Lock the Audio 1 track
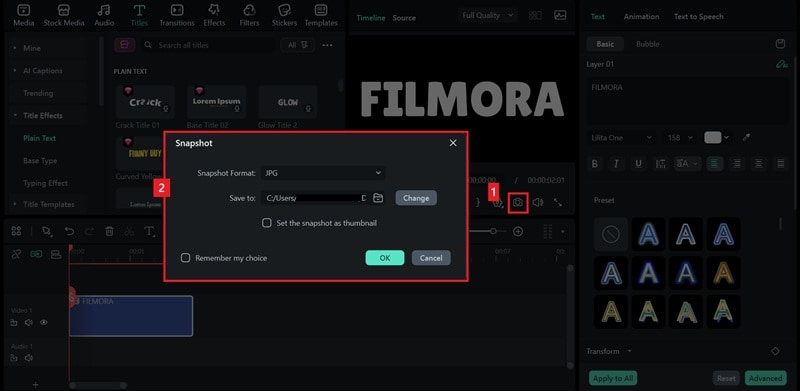 pyautogui.click(x=14, y=358)
